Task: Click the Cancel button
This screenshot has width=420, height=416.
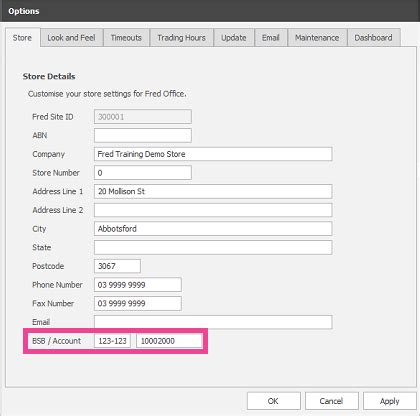Action: (332, 401)
